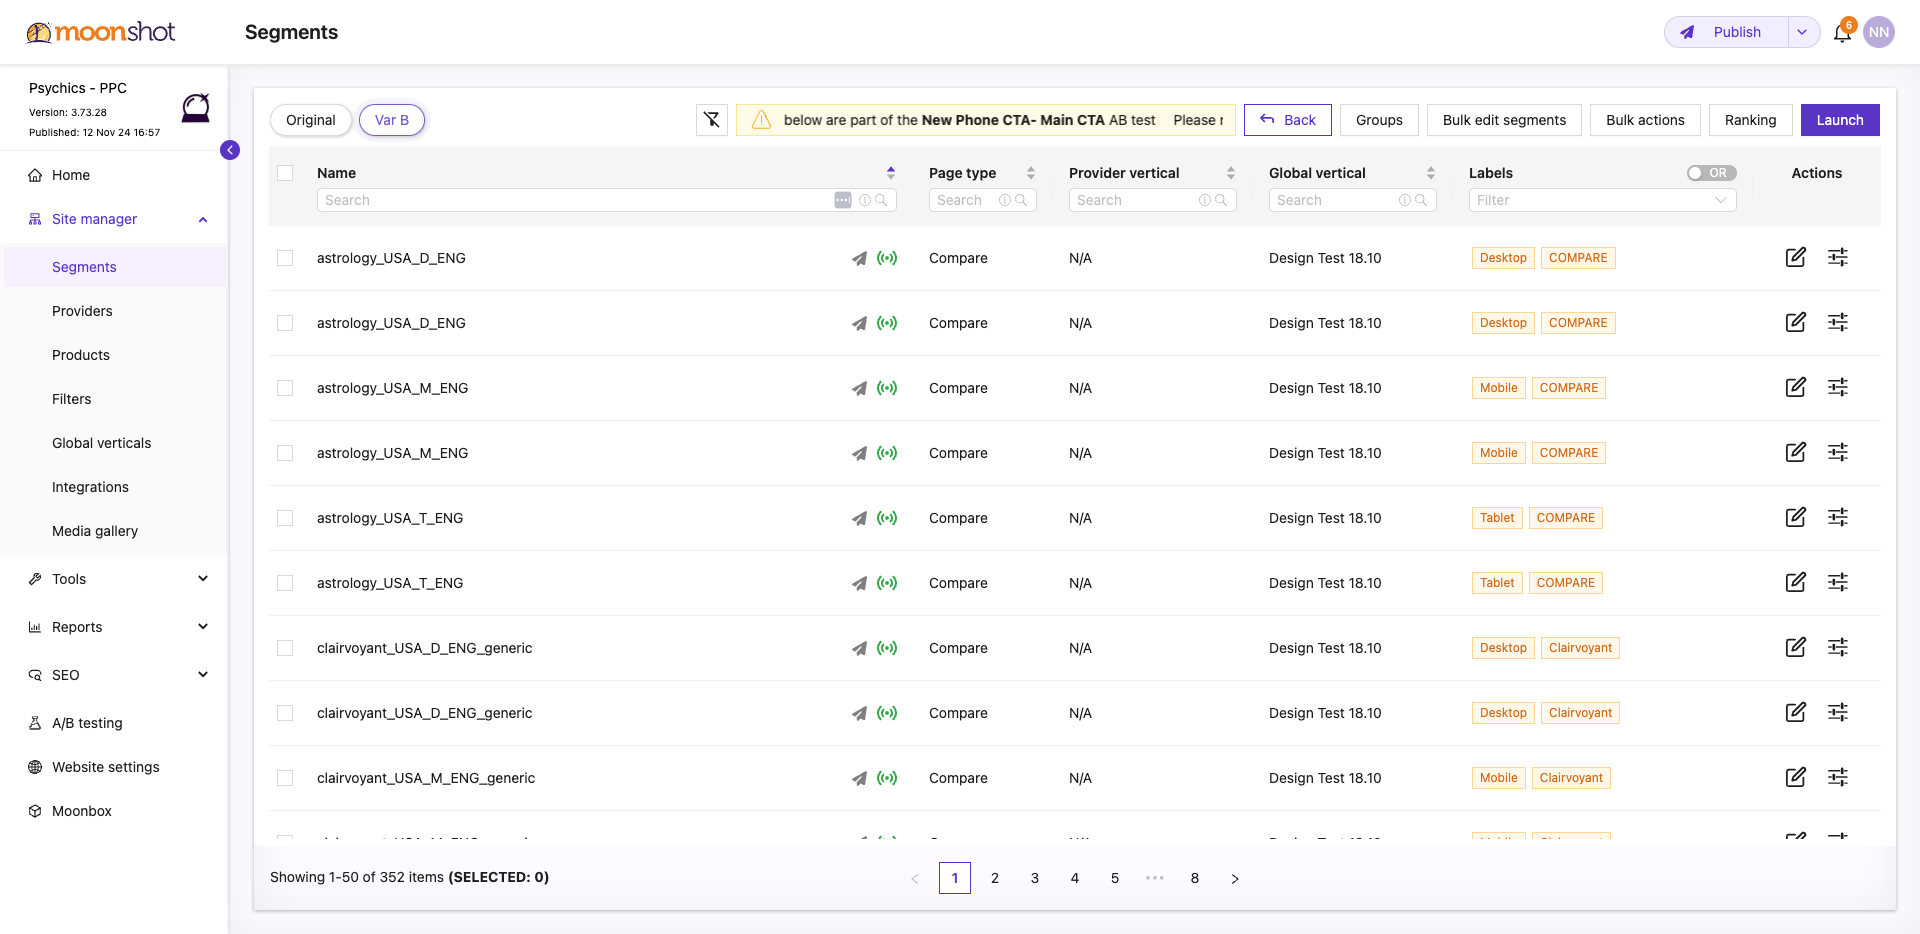Sort by Global vertical column arrows
Screen dimensions: 1920x934
1431,173
